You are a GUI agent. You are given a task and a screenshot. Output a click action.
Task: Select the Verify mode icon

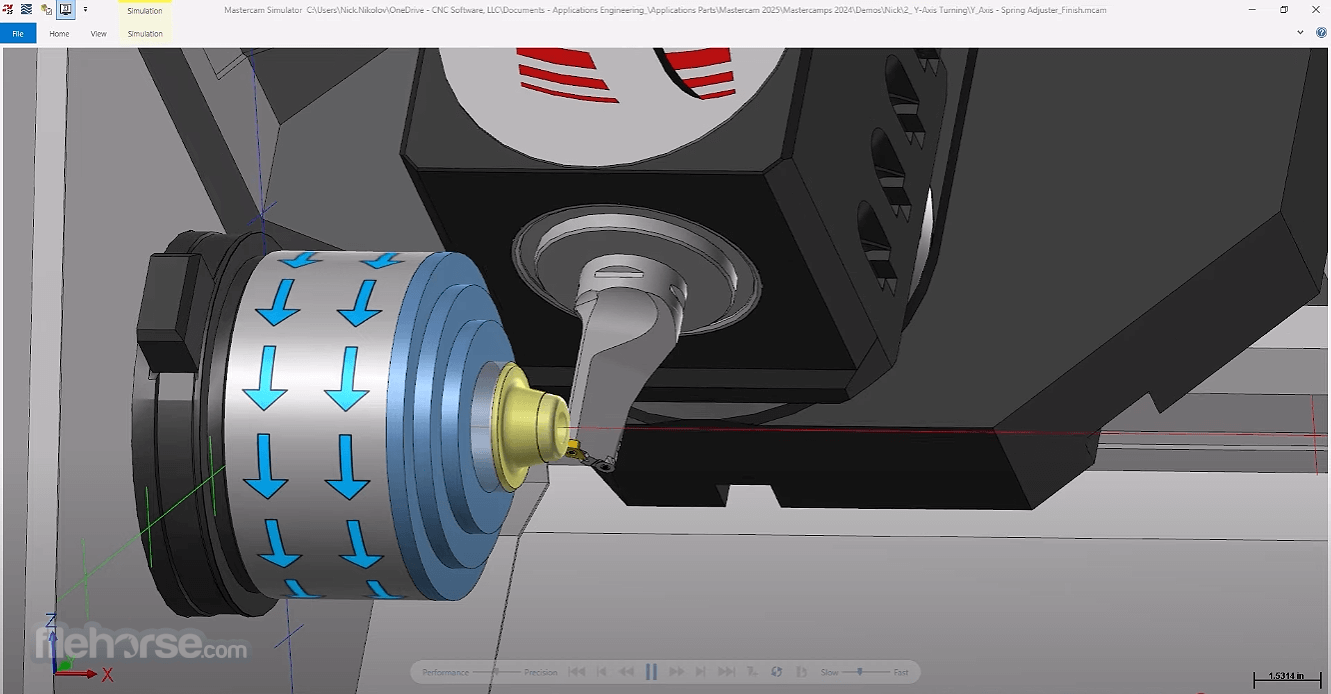coord(46,9)
